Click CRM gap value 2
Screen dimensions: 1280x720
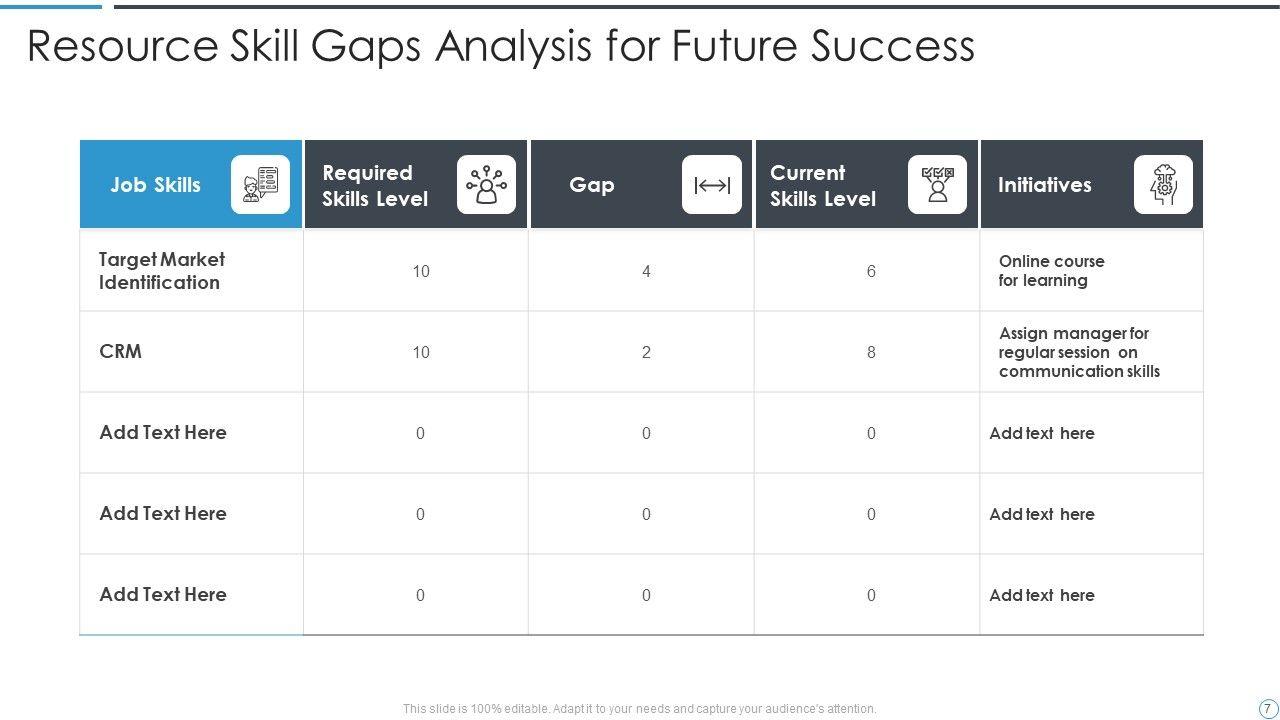click(x=646, y=352)
